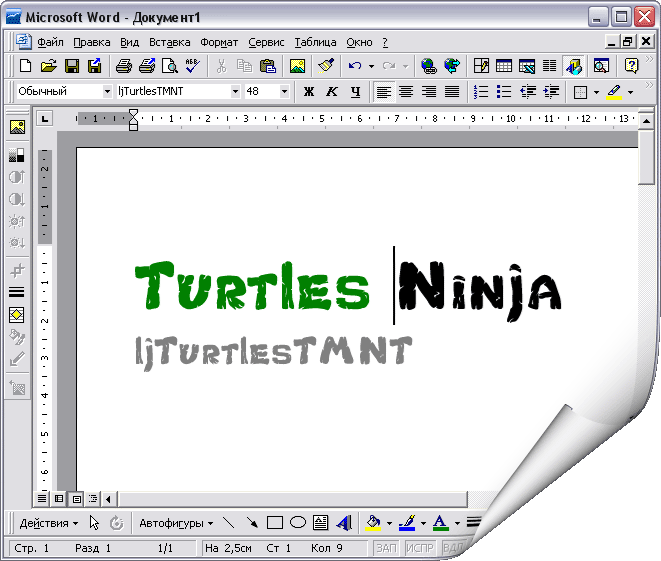Image resolution: width=661 pixels, height=561 pixels.
Task: Insert a text box from drawing toolbar
Action: tap(320, 523)
